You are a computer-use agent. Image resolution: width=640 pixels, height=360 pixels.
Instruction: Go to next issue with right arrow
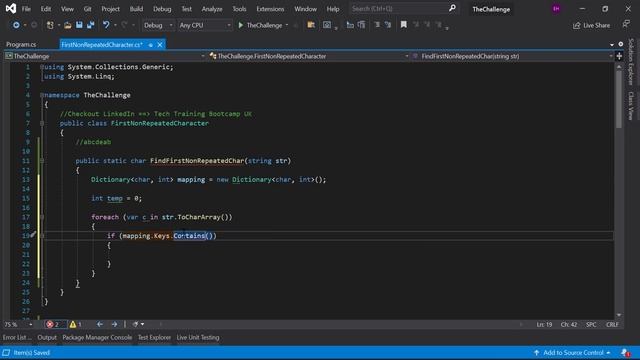tap(114, 324)
